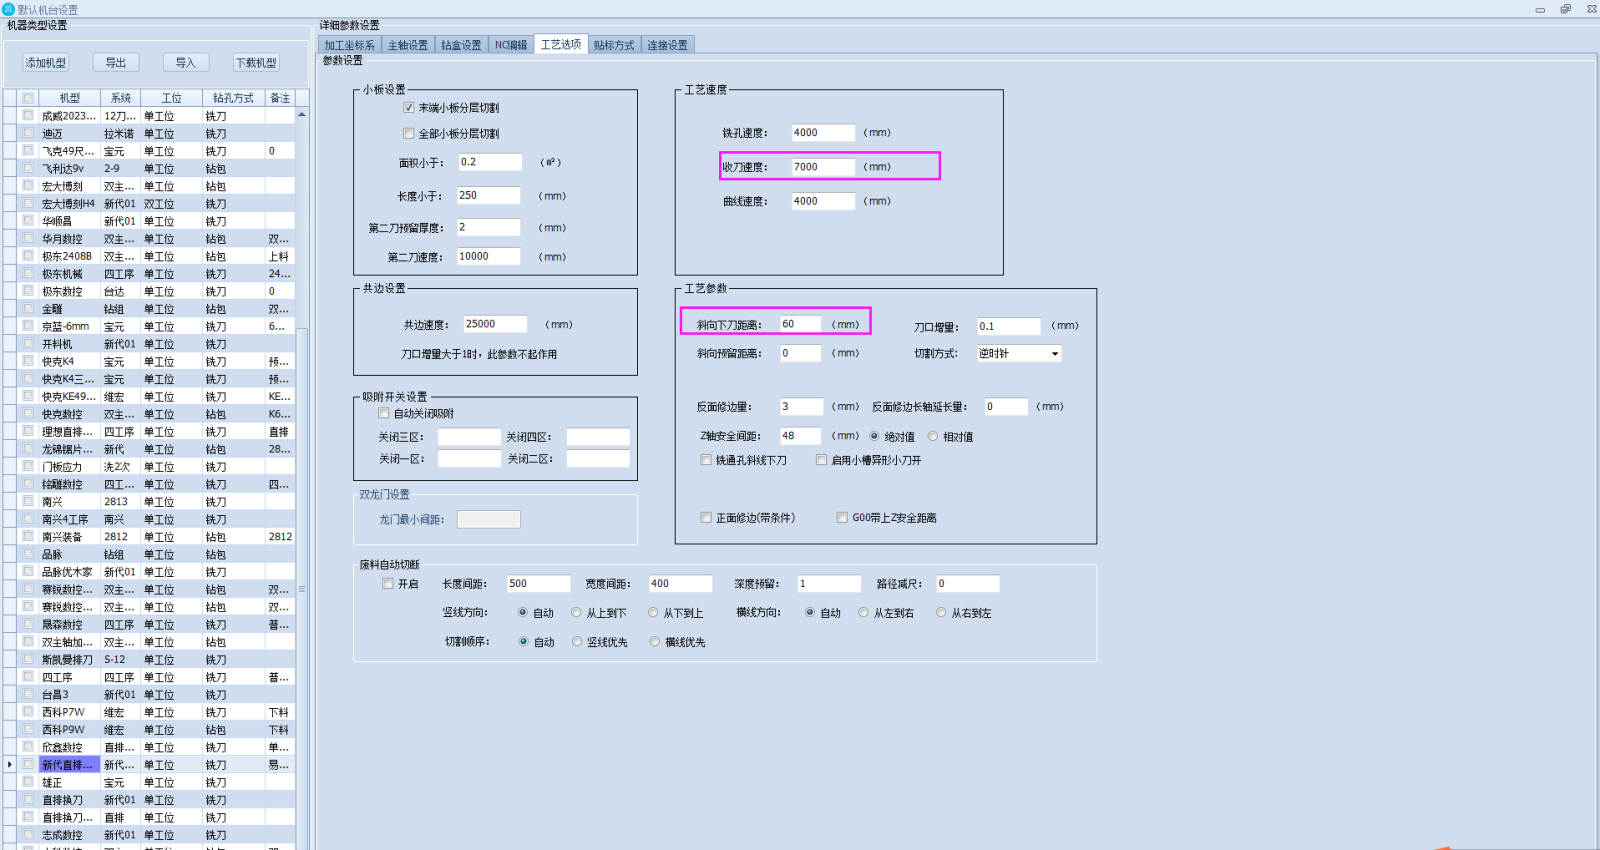Click the 第二刀速度 input field

click(x=488, y=256)
